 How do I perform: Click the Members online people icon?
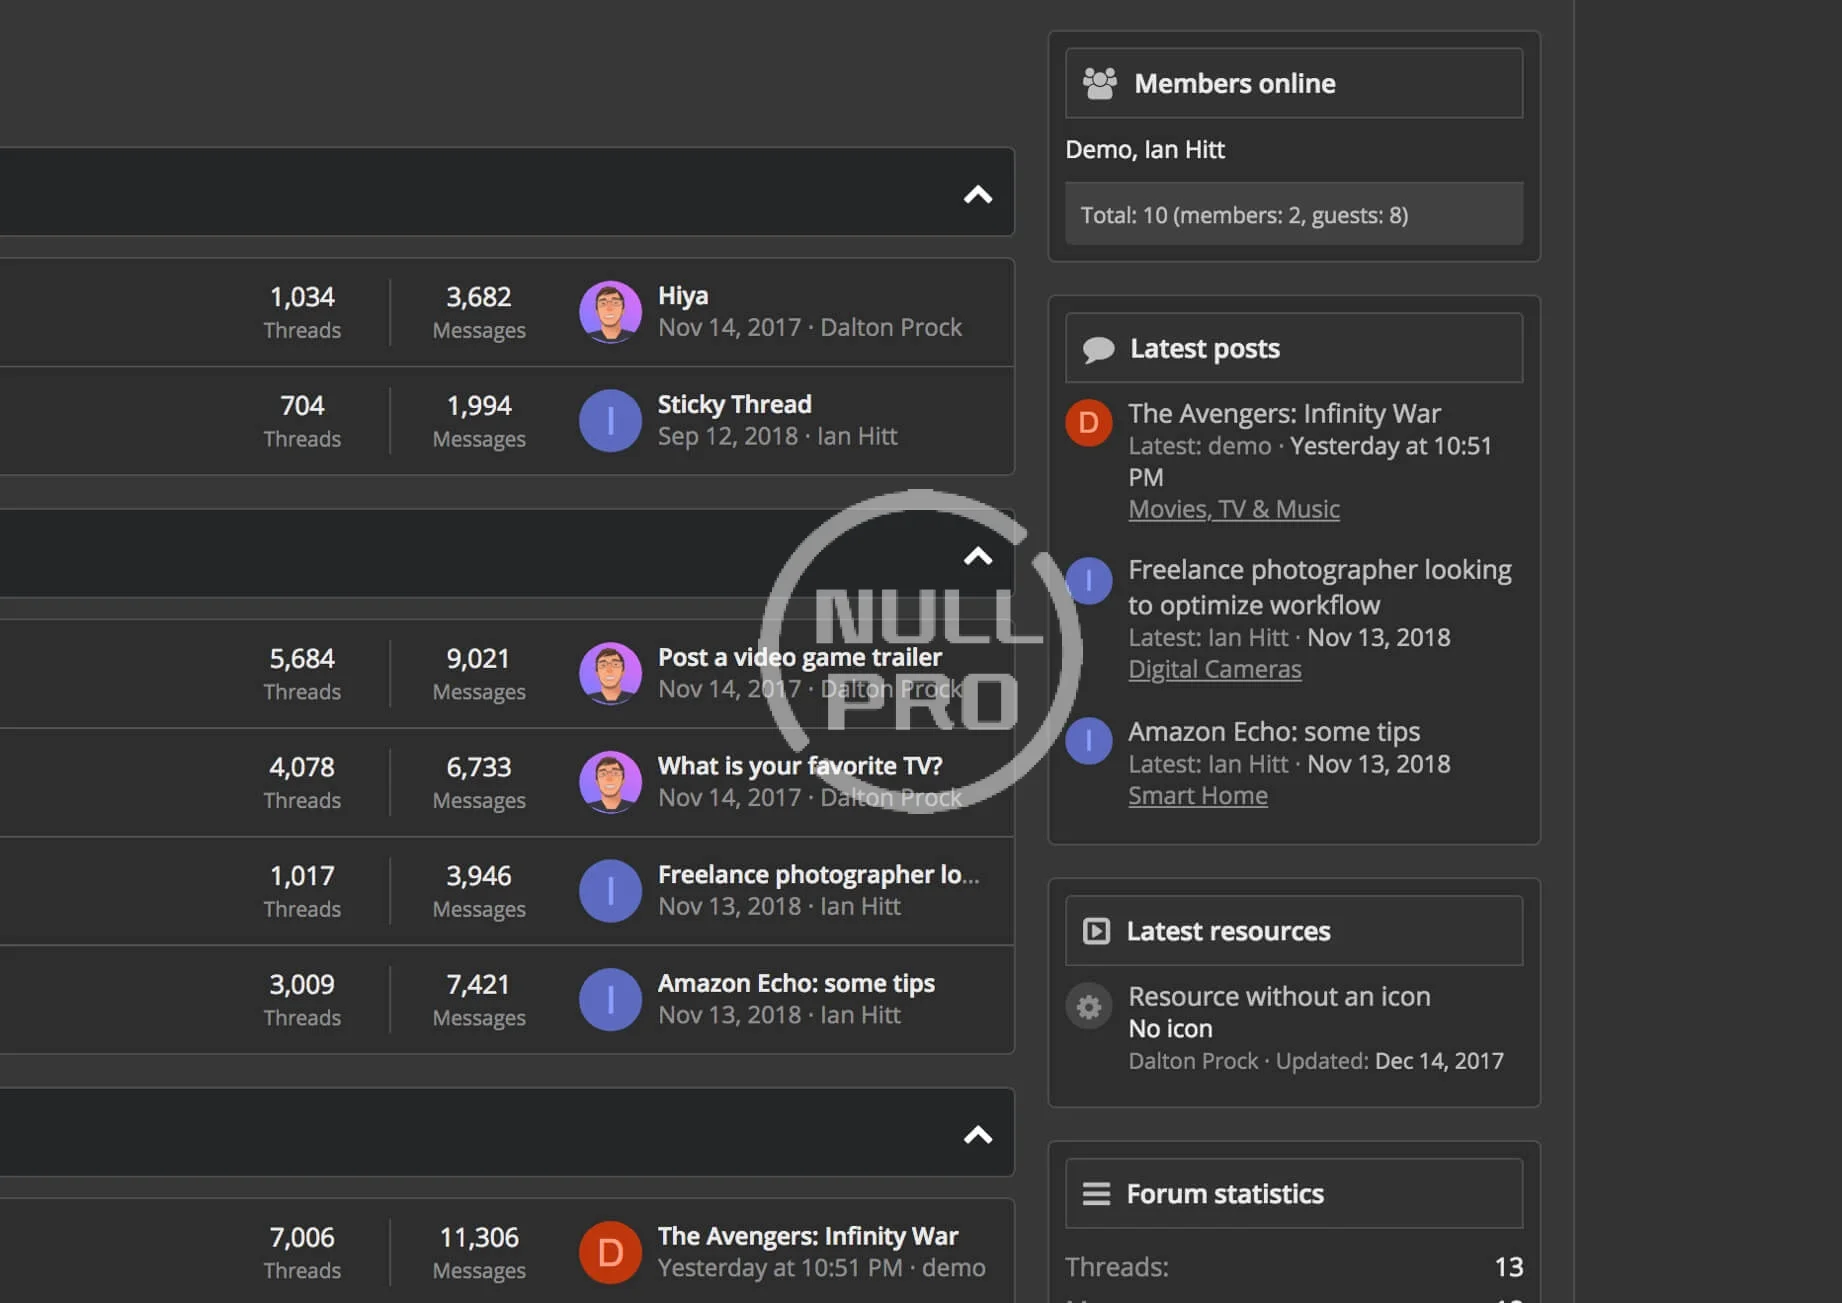pyautogui.click(x=1100, y=84)
